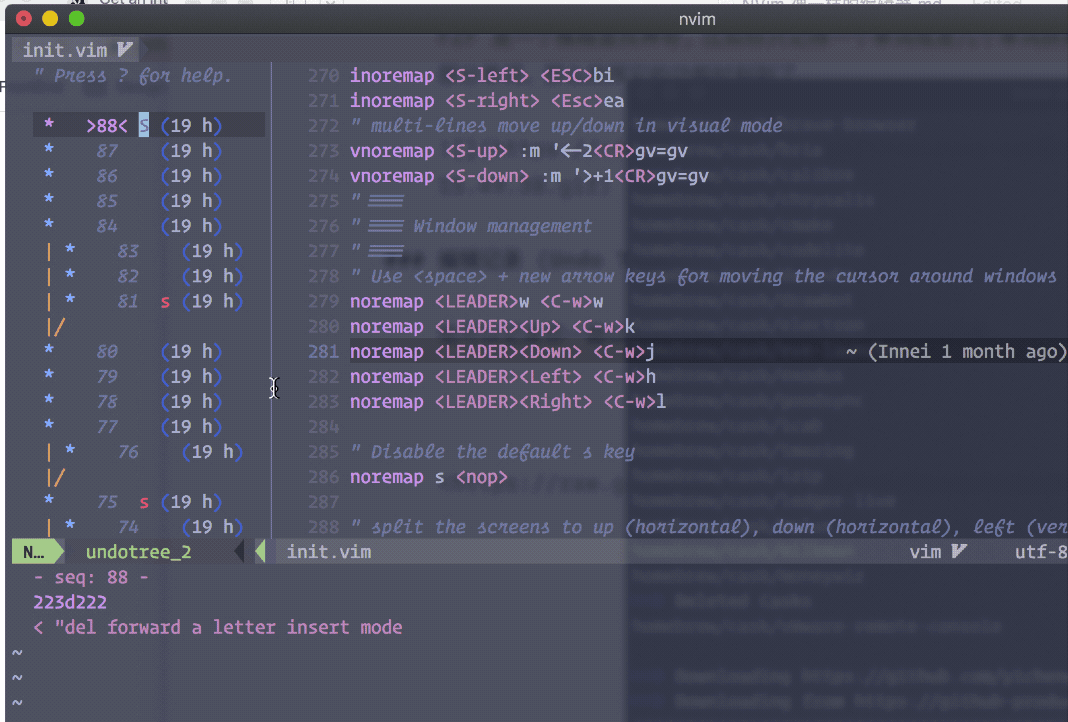Click line 274 vnoremap S-down mapping
The image size is (1068, 722).
(529, 176)
